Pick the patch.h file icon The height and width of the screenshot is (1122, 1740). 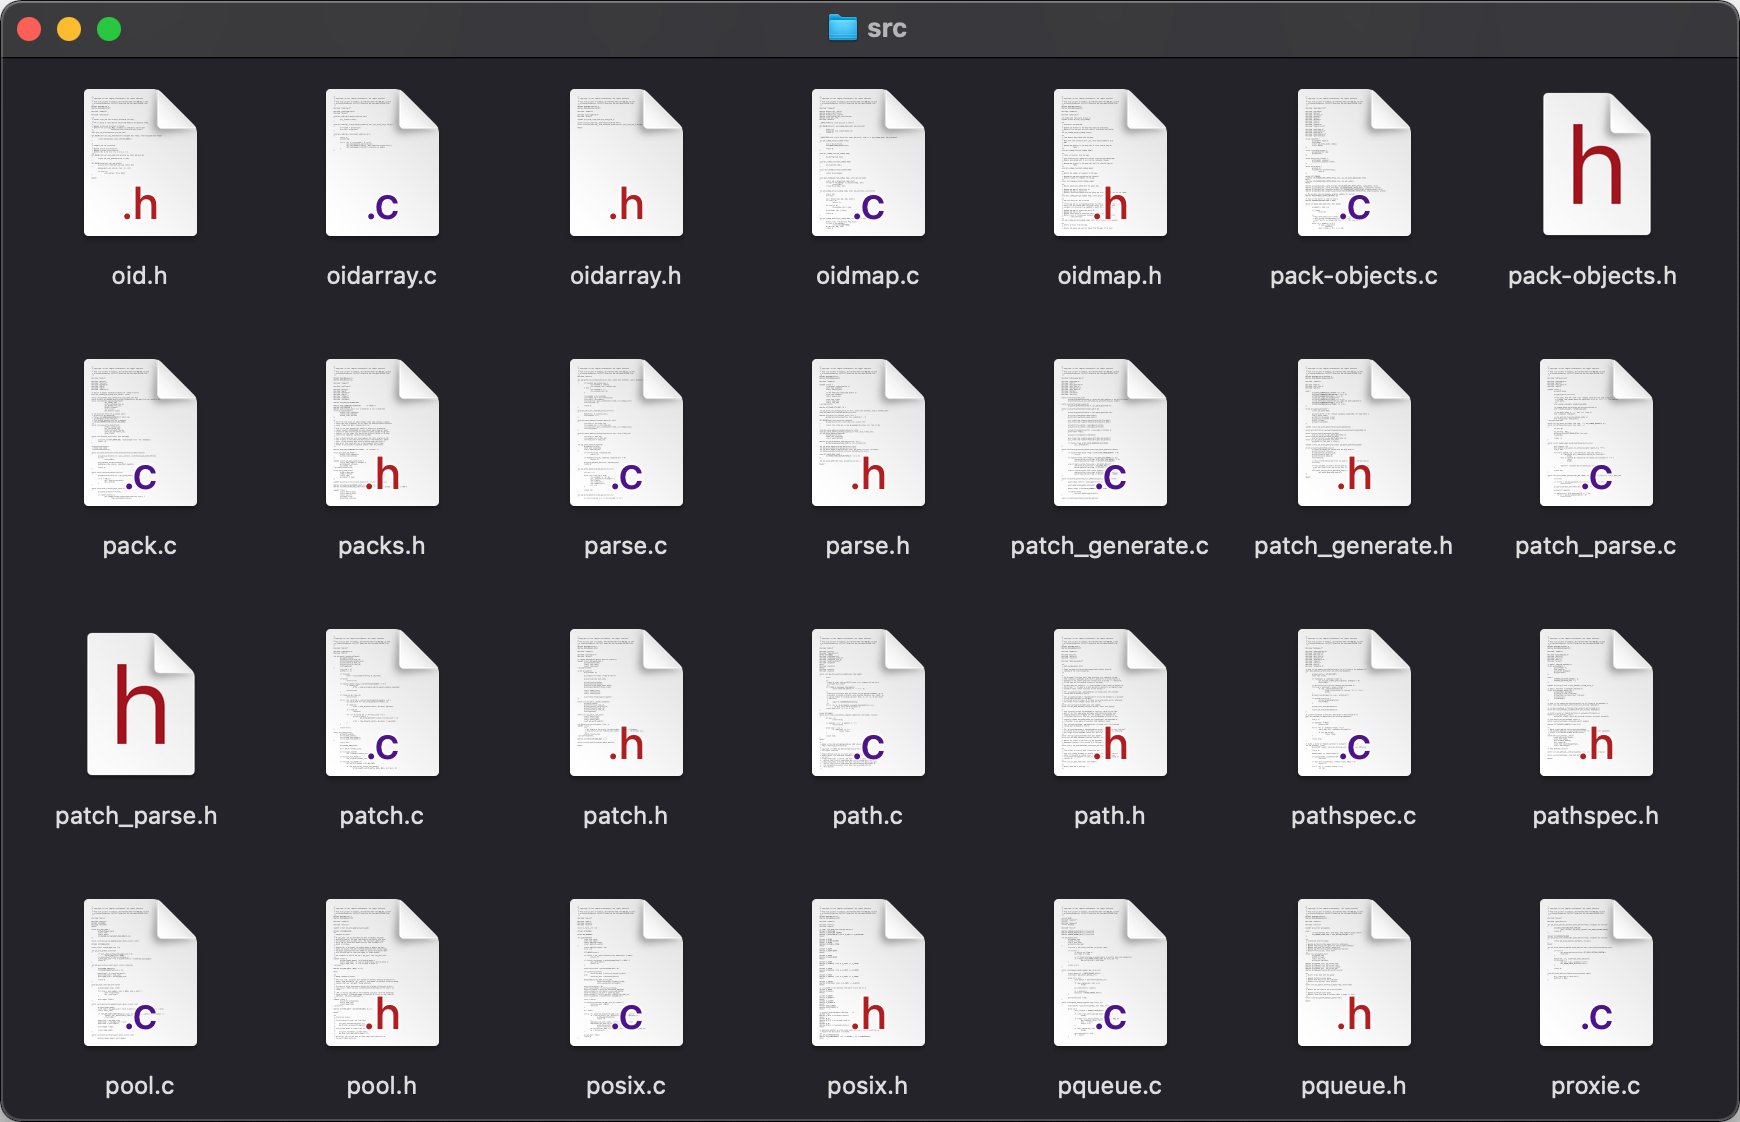tap(626, 703)
